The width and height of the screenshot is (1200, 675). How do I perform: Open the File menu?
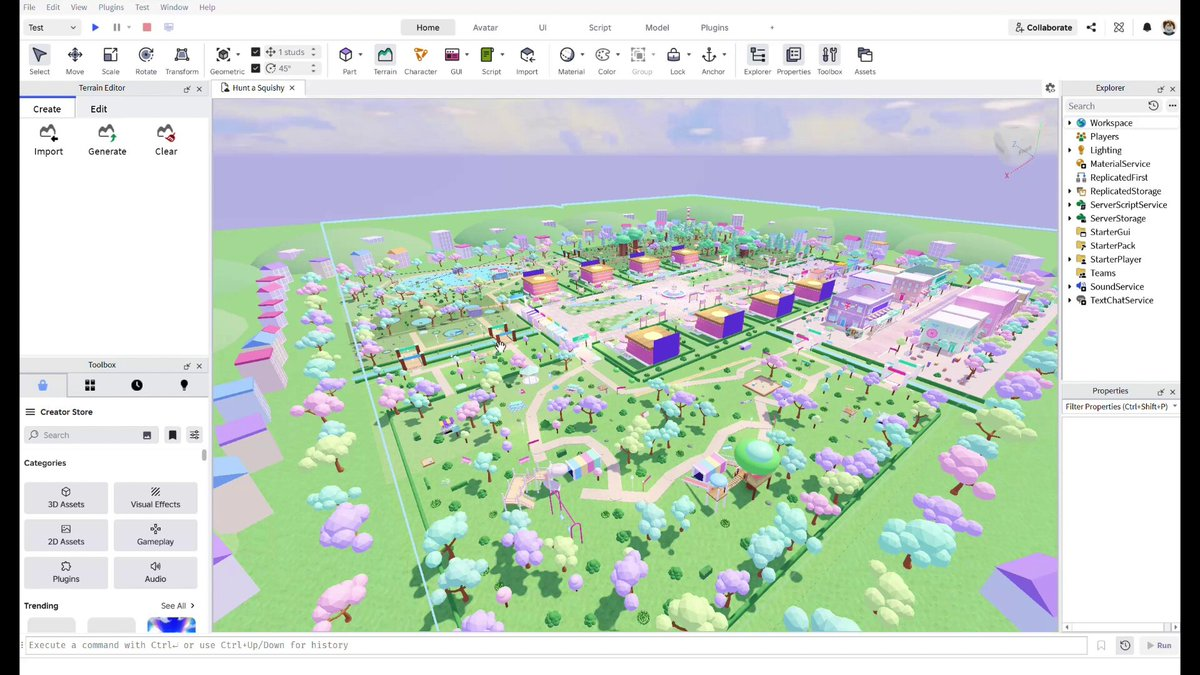[29, 7]
